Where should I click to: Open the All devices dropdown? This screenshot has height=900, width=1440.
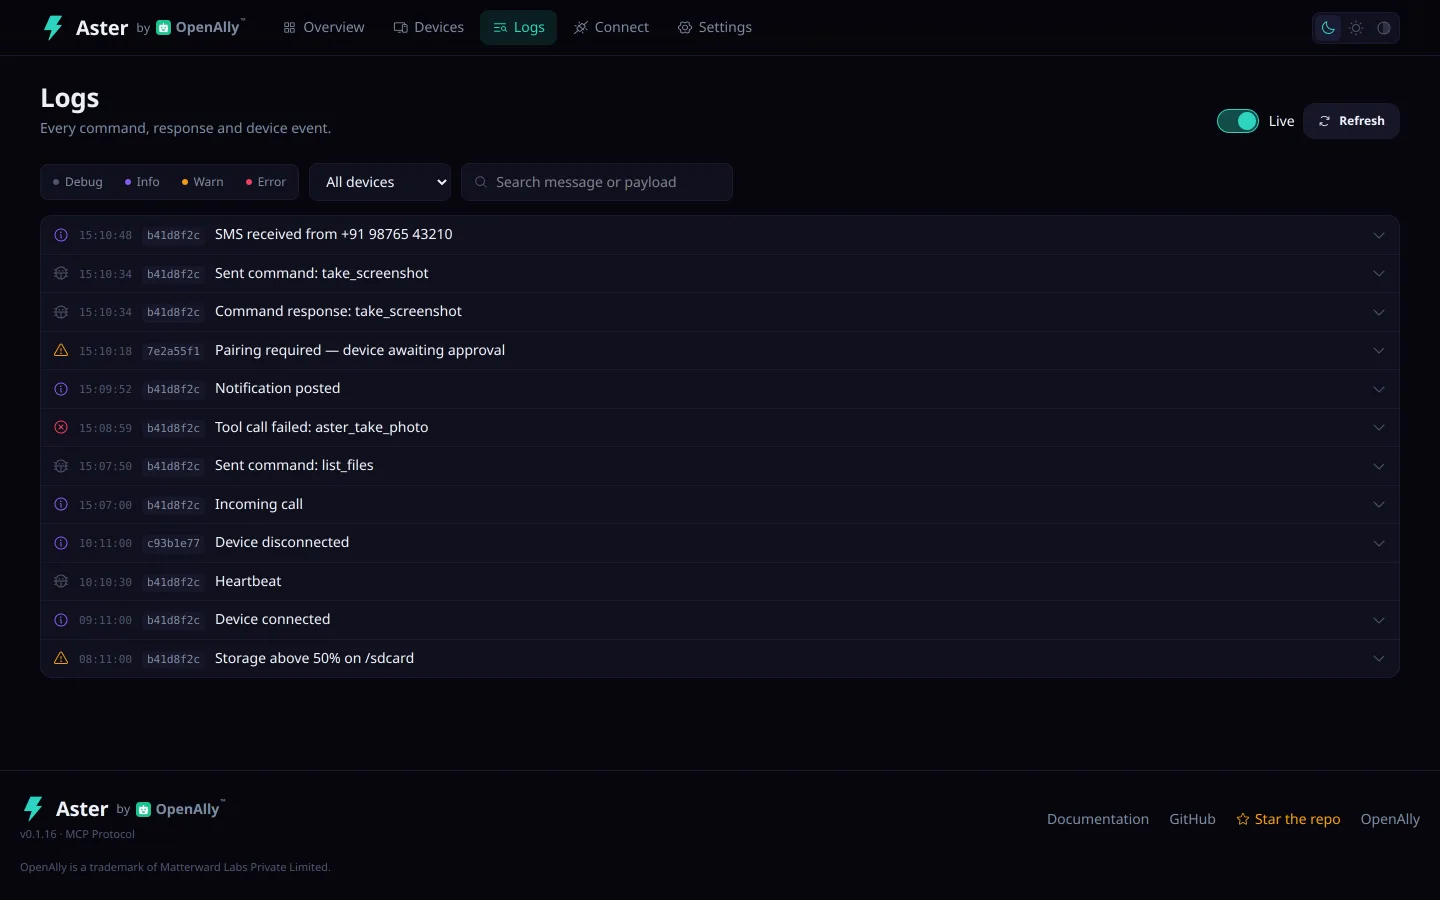click(380, 182)
